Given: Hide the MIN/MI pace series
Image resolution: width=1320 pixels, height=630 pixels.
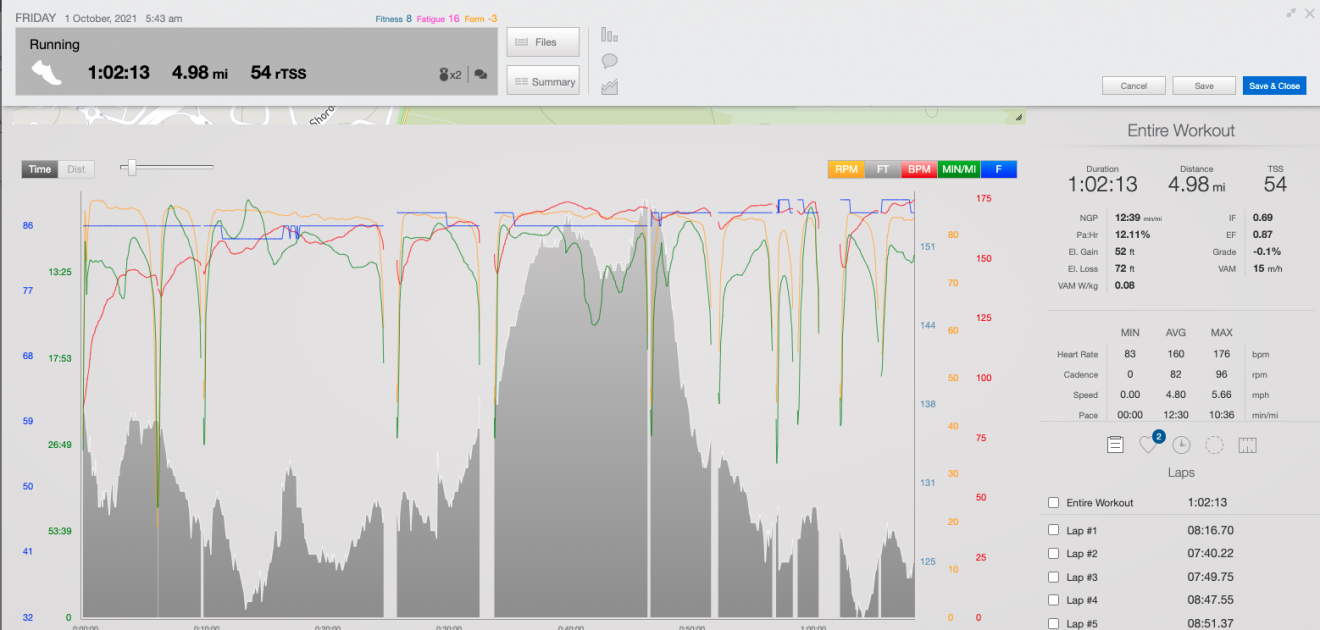Looking at the screenshot, I should [x=959, y=170].
